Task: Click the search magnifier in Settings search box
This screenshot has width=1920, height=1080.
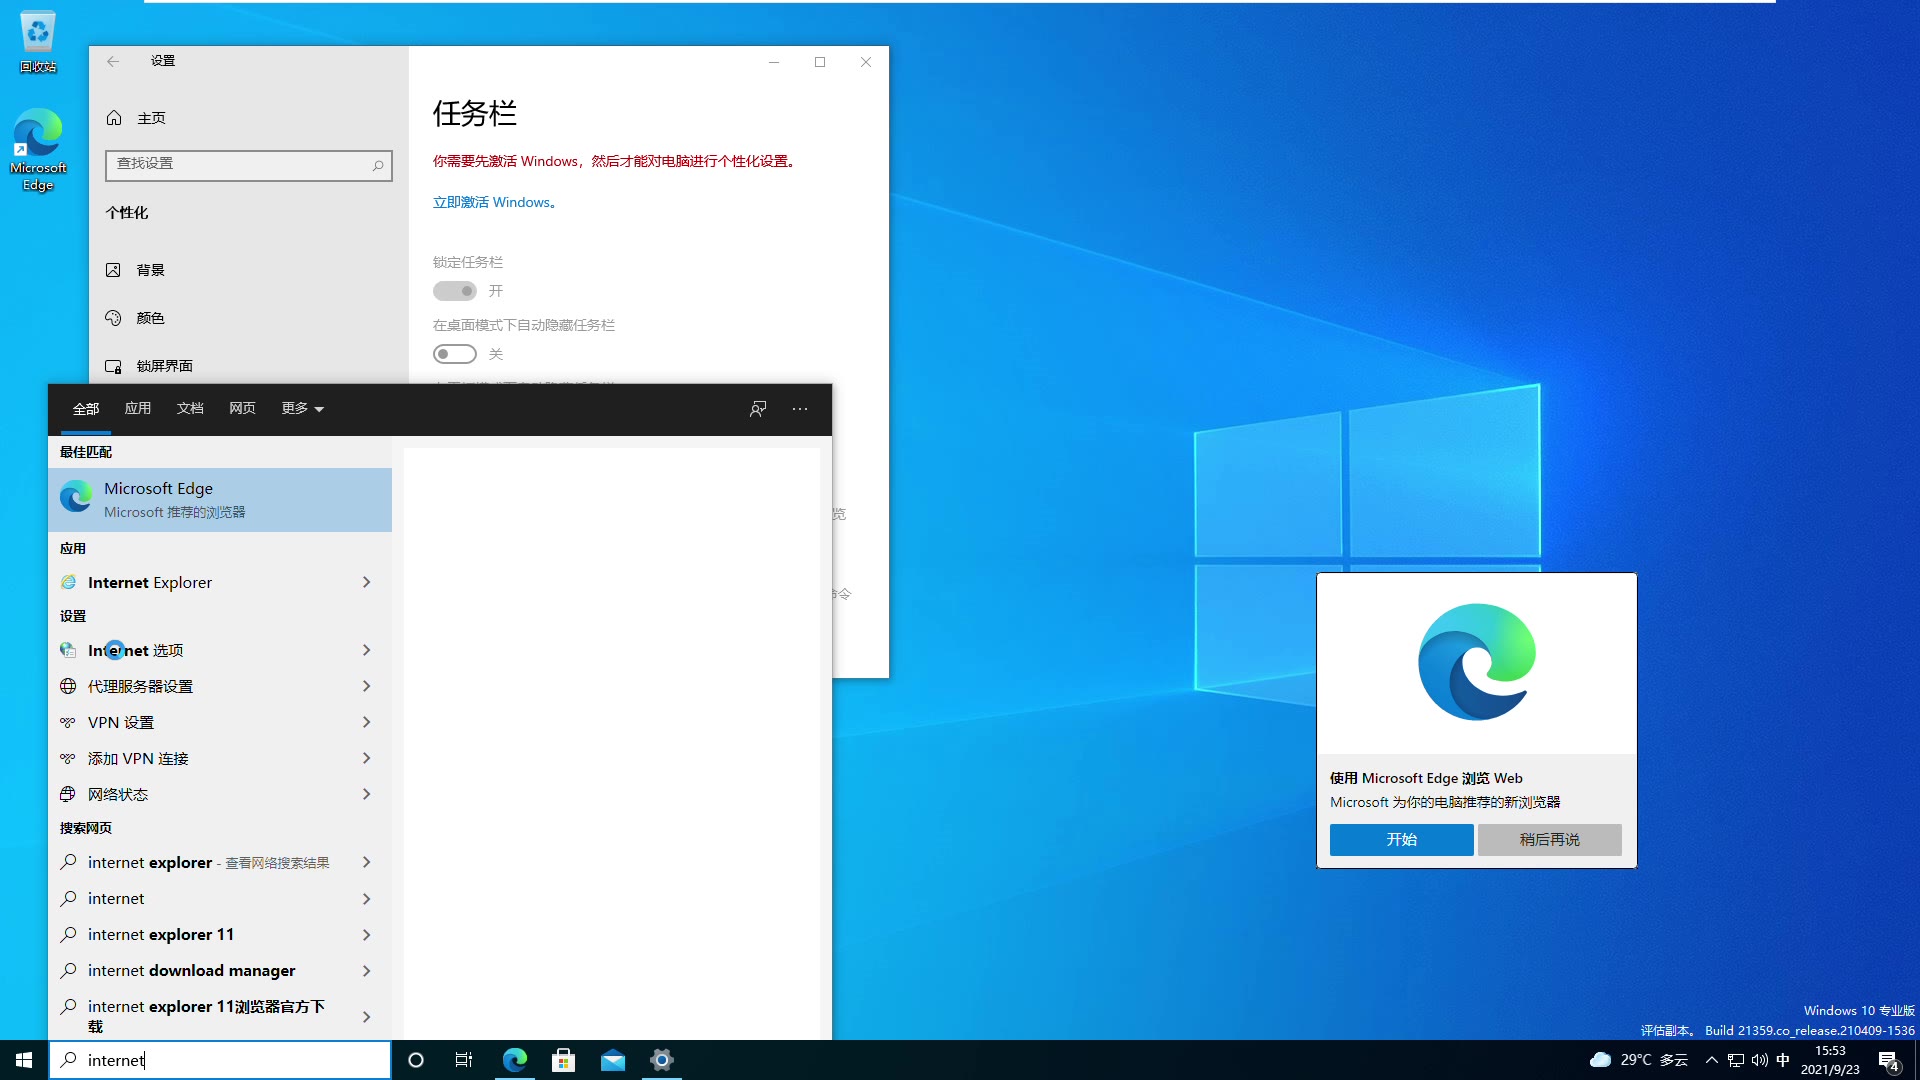Action: click(378, 165)
